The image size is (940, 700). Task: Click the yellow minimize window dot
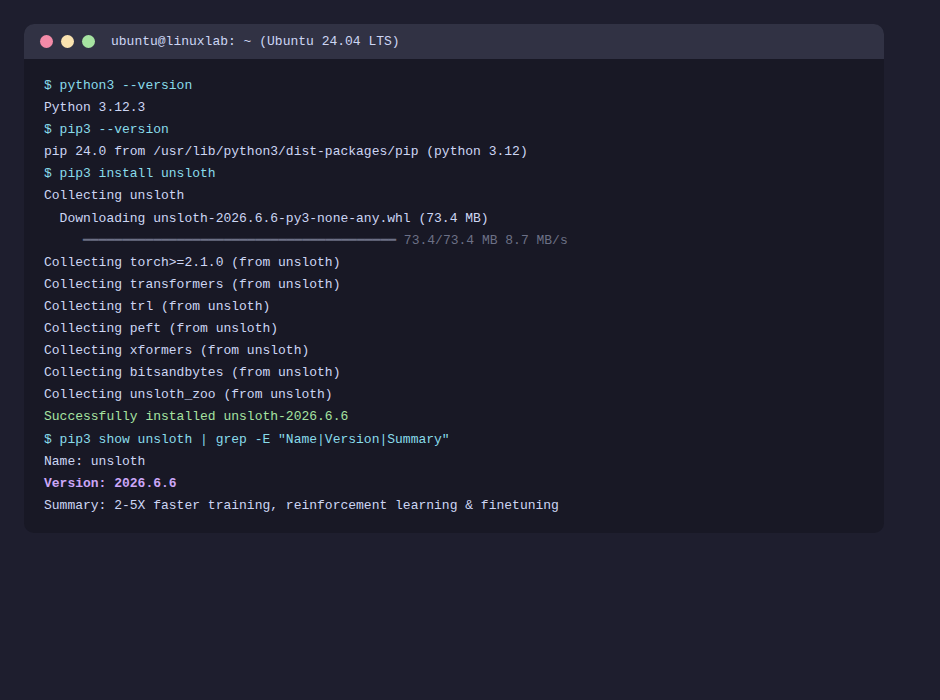(x=67, y=41)
